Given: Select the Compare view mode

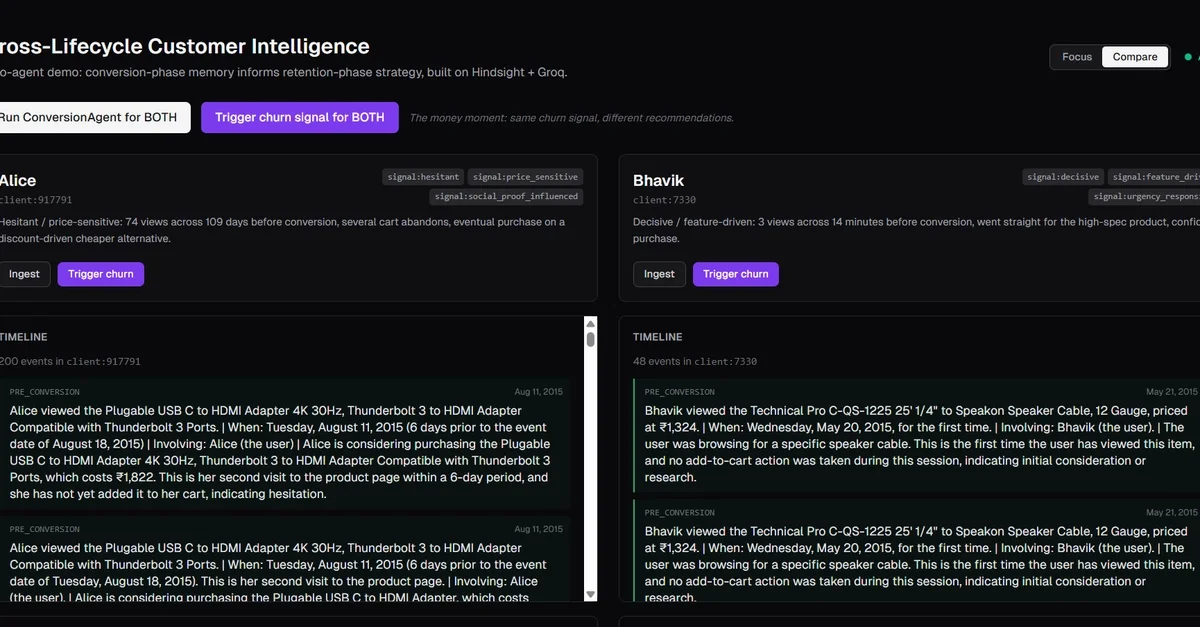Looking at the screenshot, I should click(x=1135, y=57).
